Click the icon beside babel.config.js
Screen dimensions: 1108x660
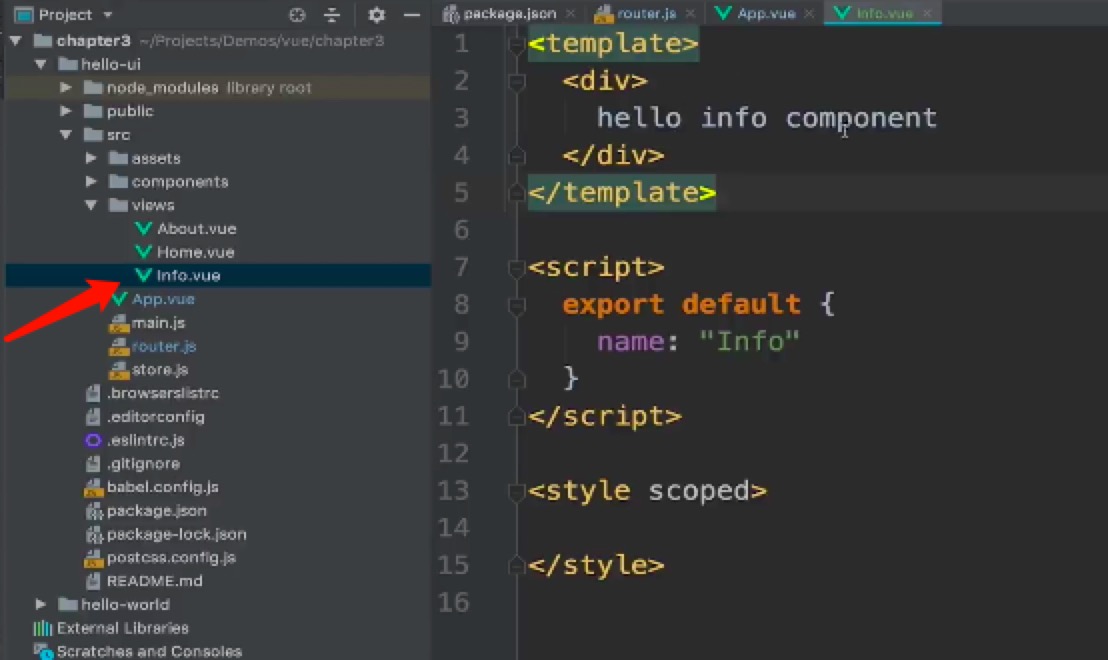(x=93, y=488)
